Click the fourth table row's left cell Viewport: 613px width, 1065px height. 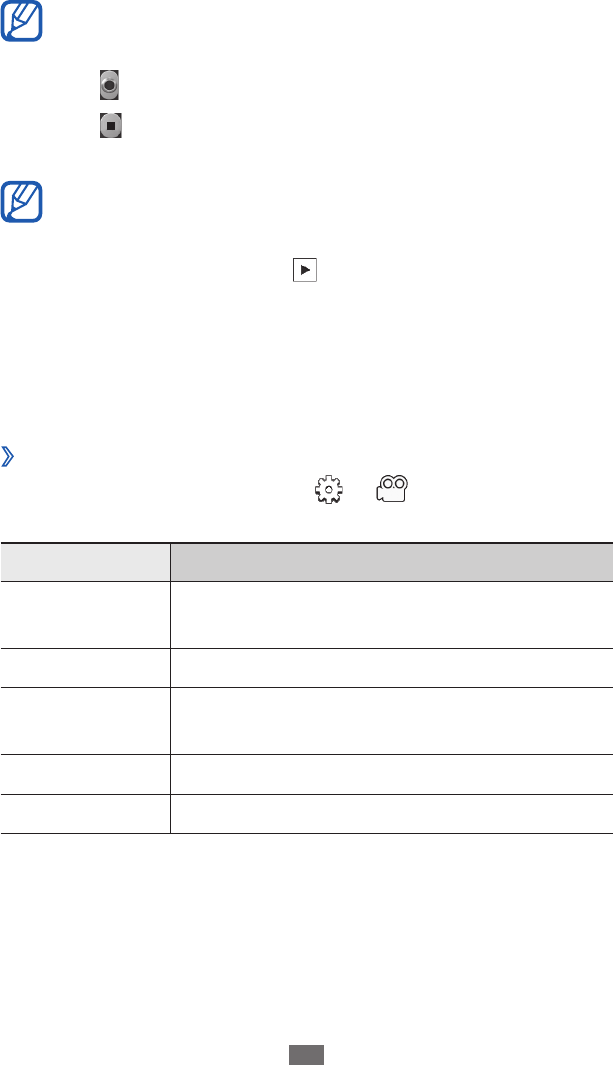(85, 772)
